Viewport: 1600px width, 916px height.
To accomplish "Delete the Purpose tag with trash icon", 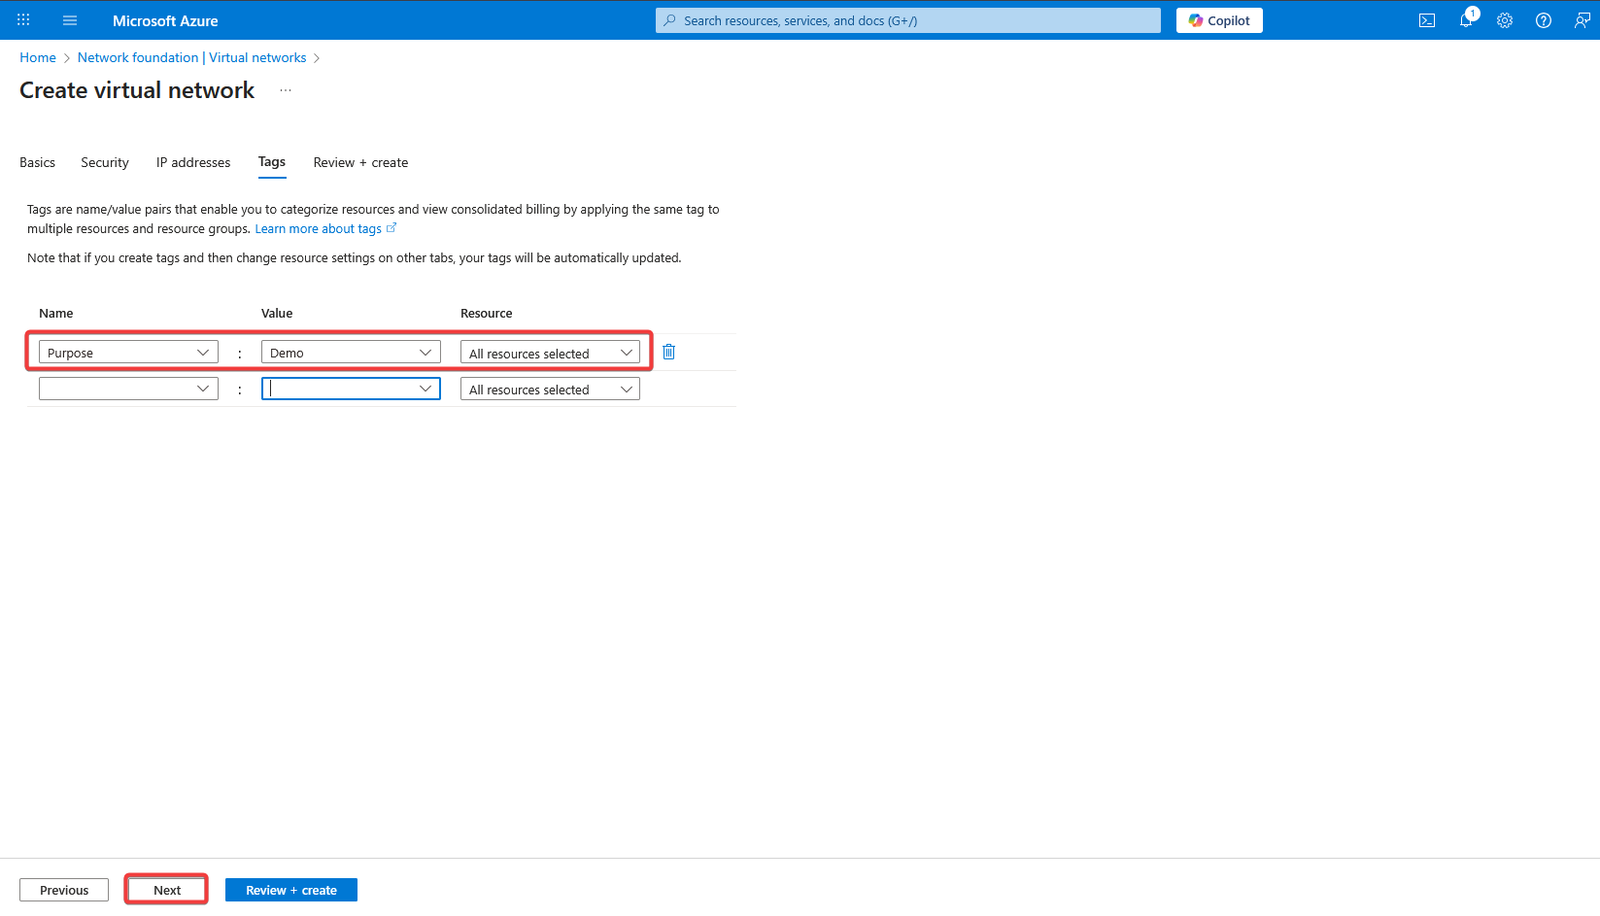I will click(x=669, y=352).
